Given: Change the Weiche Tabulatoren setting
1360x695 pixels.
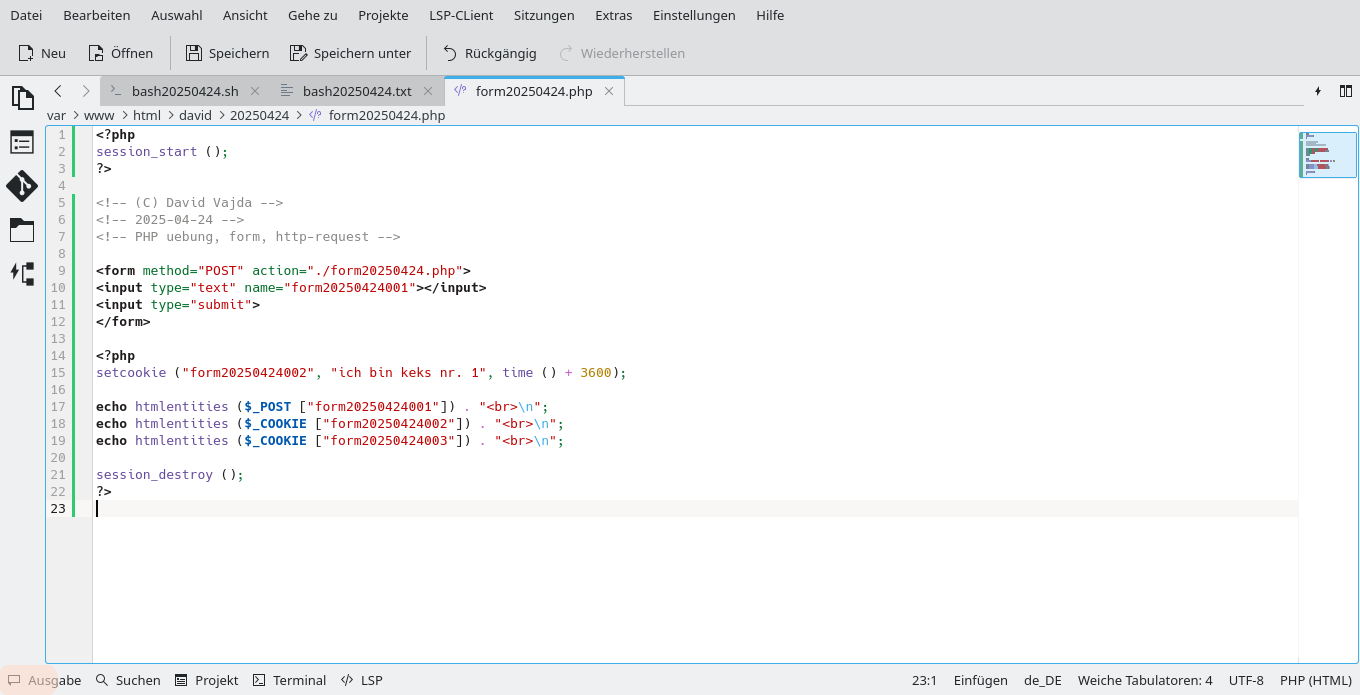Looking at the screenshot, I should 1144,680.
